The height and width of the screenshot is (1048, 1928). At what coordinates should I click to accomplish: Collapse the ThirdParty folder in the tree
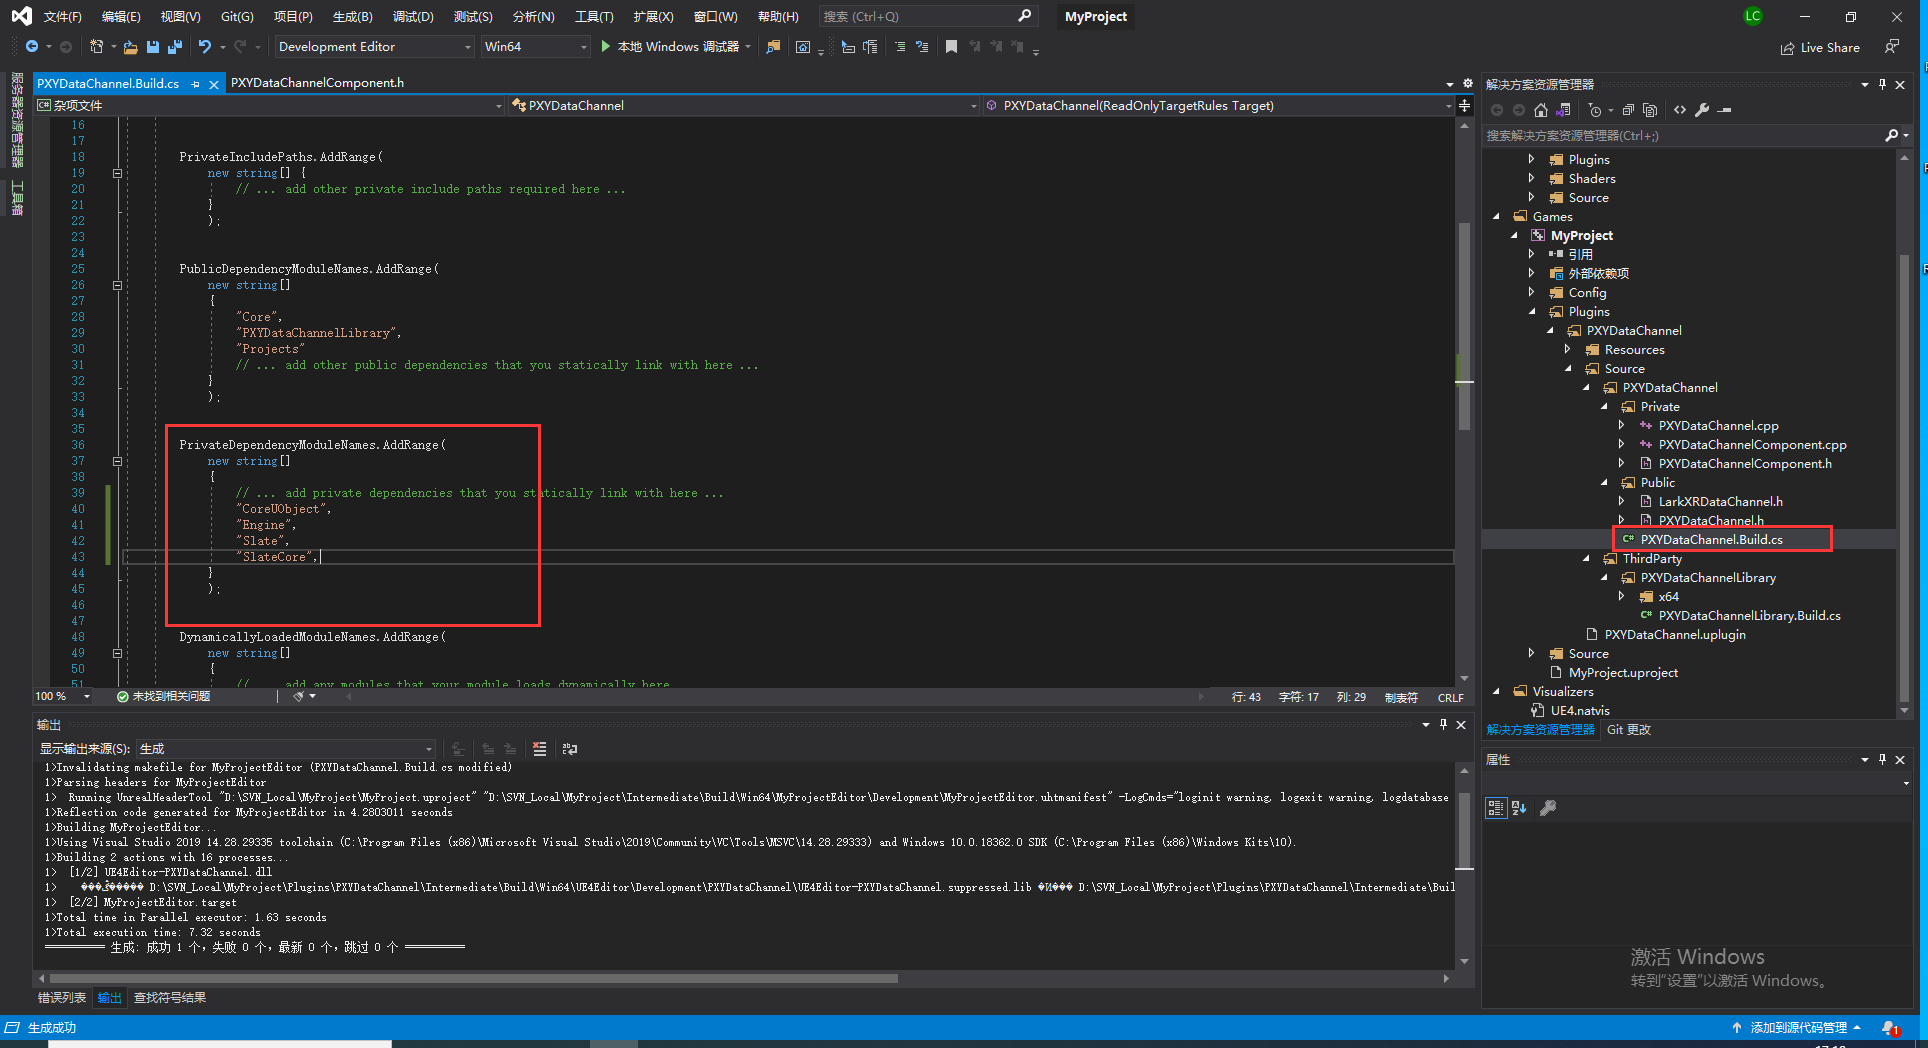click(1587, 559)
